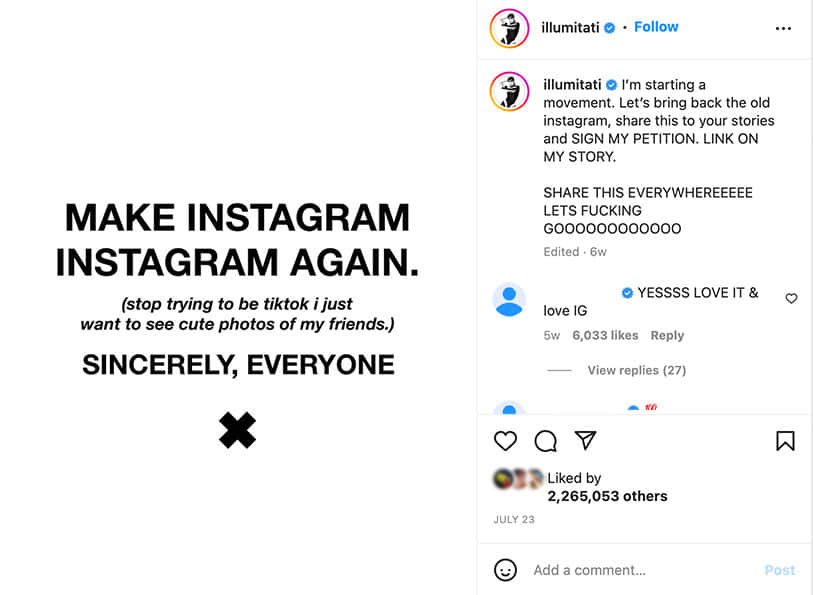Screen dimensions: 813x595
Task: Click illumitati's verified badge
Action: click(x=609, y=28)
